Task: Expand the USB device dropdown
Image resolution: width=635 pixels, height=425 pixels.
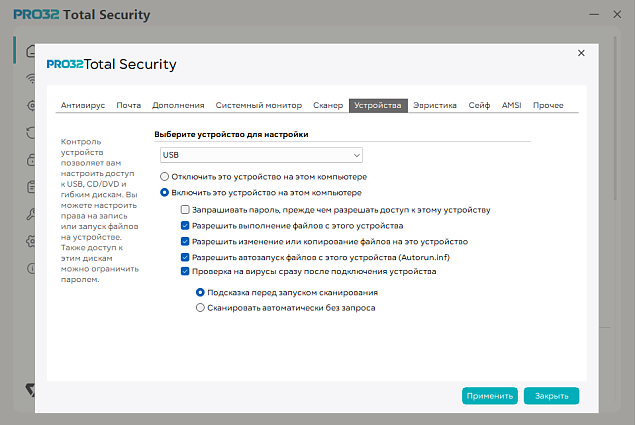Action: coord(261,155)
